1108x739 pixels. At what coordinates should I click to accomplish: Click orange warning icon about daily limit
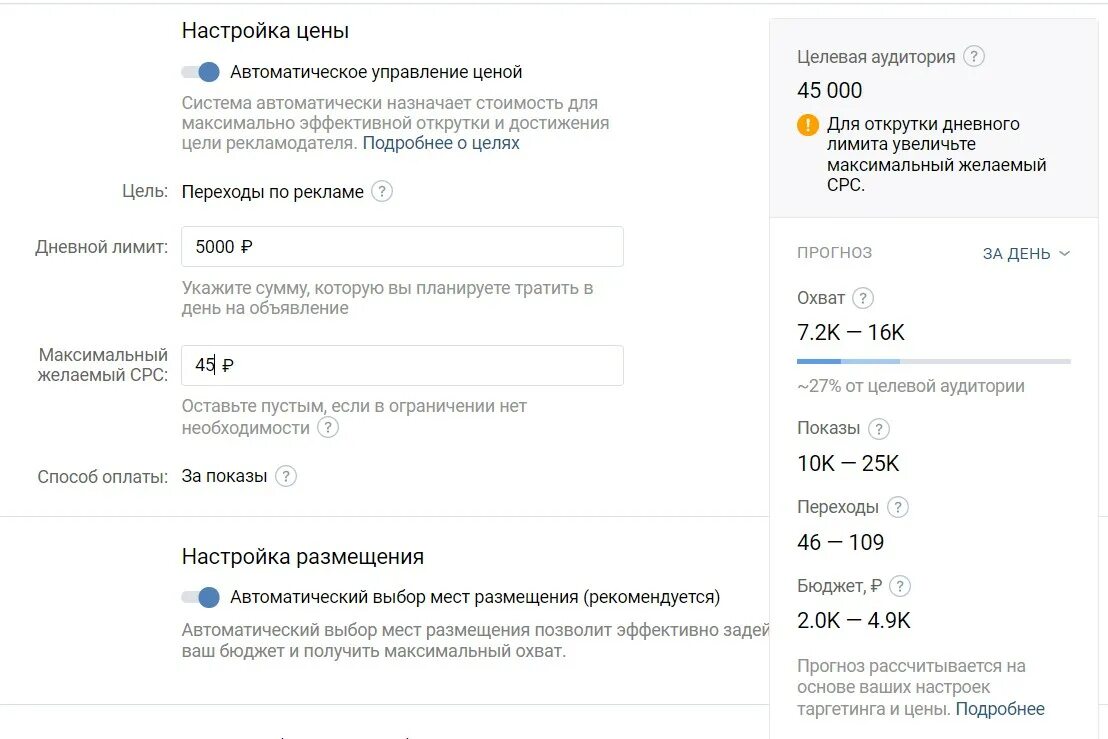coord(808,124)
